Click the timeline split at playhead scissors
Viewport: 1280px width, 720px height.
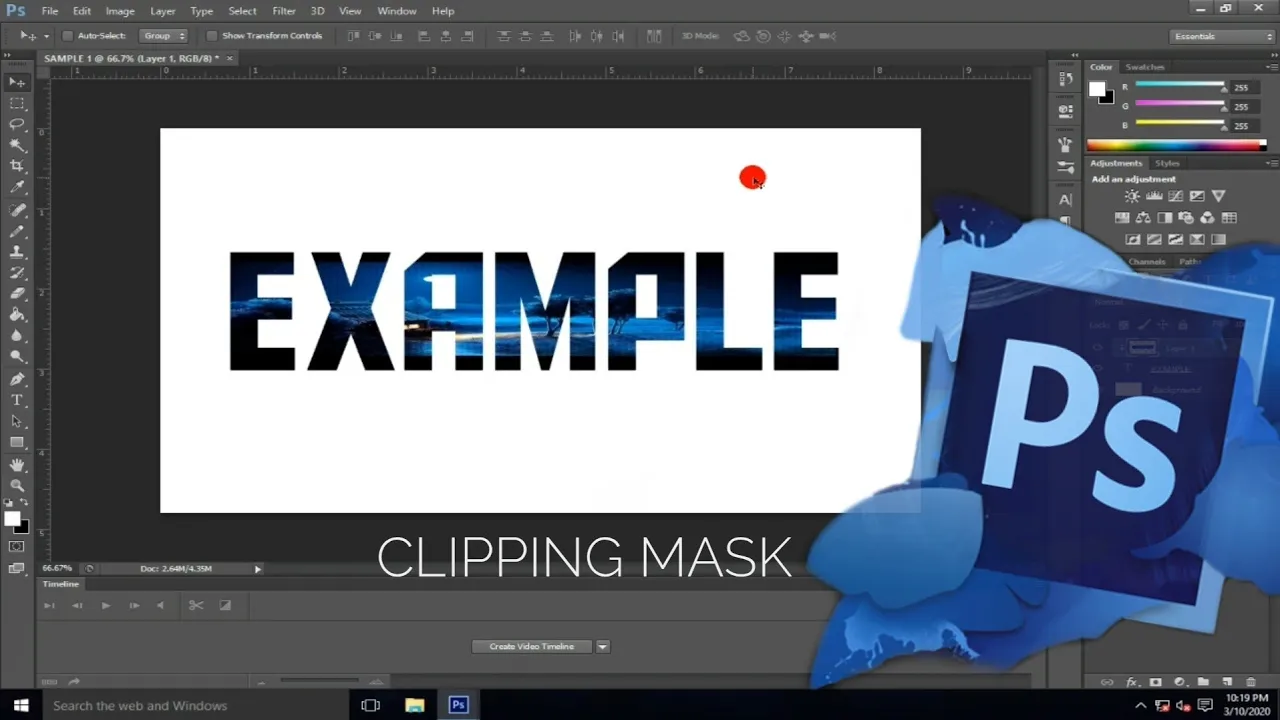[196, 605]
